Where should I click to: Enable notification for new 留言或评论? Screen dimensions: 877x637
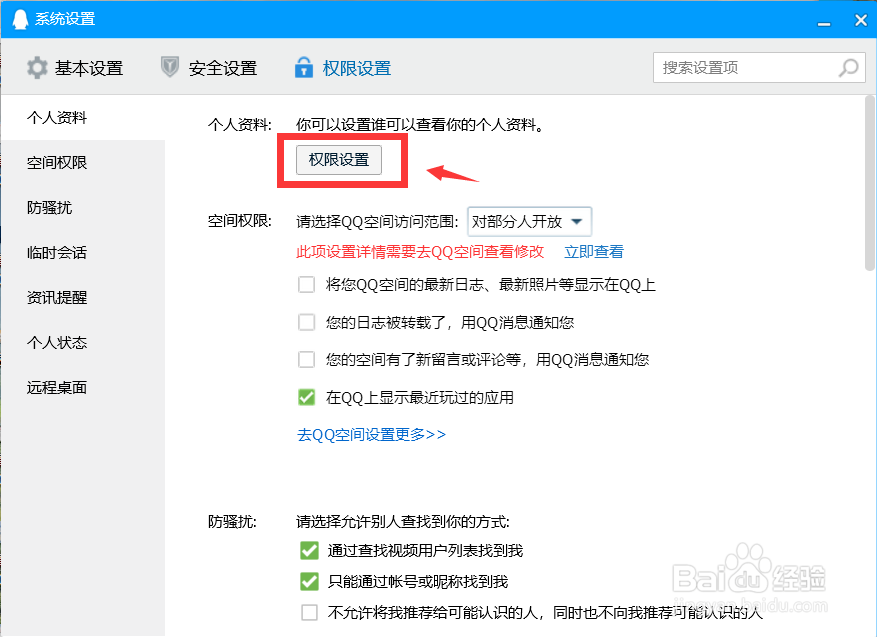tap(307, 359)
